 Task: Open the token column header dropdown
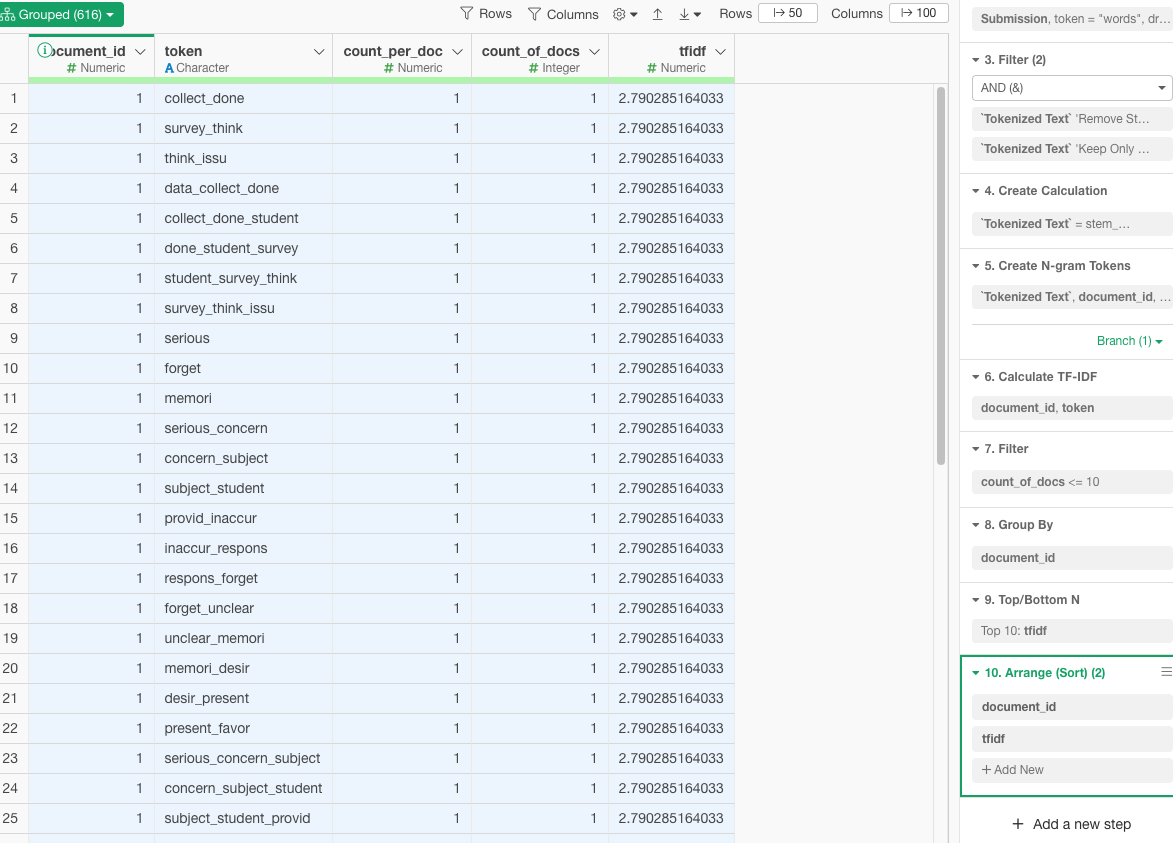(x=319, y=52)
